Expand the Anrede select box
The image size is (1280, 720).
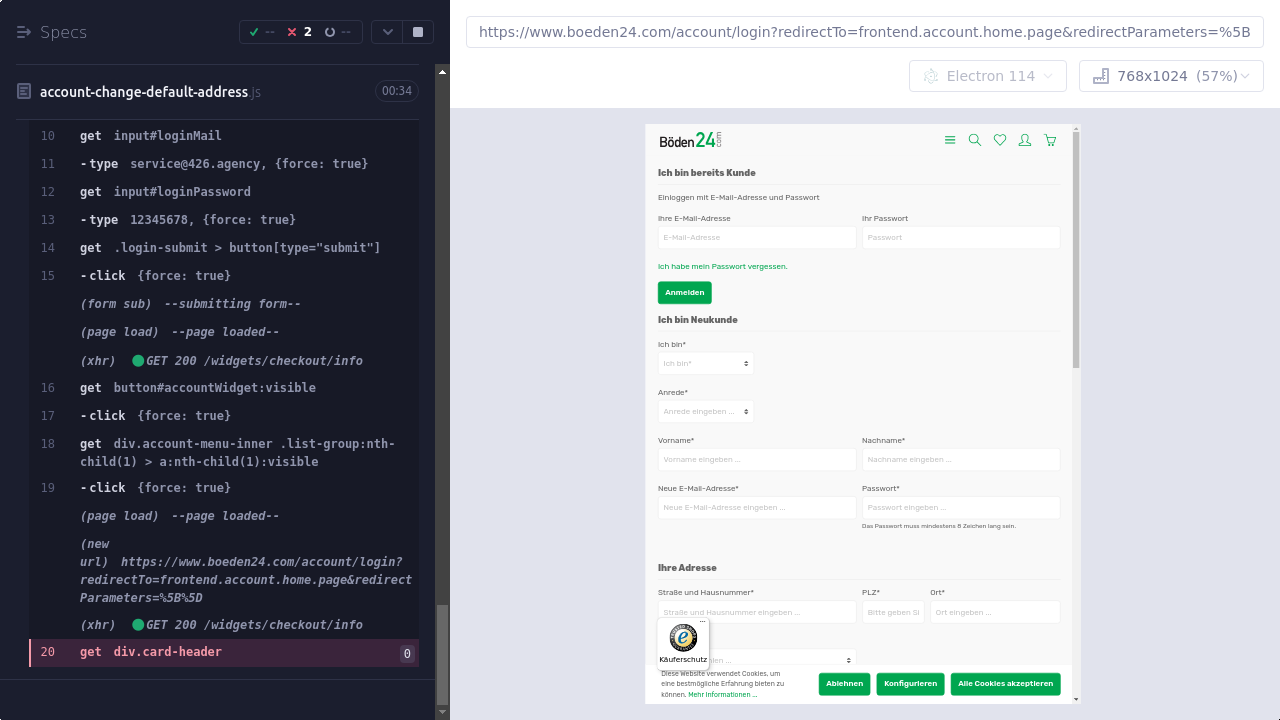pyautogui.click(x=705, y=411)
